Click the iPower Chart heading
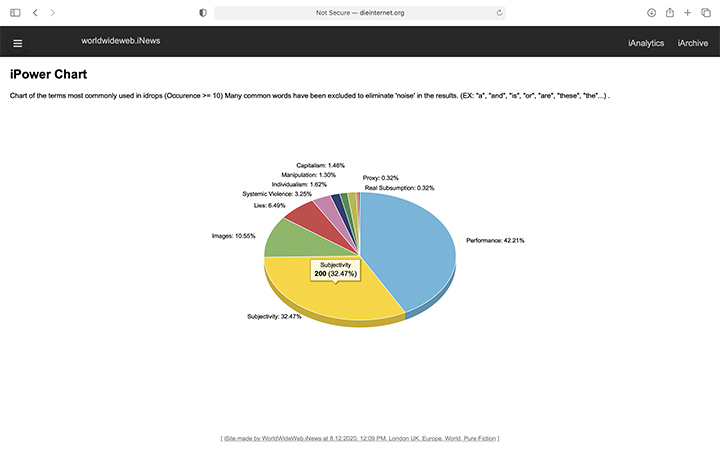The width and height of the screenshot is (720, 450). 48,74
